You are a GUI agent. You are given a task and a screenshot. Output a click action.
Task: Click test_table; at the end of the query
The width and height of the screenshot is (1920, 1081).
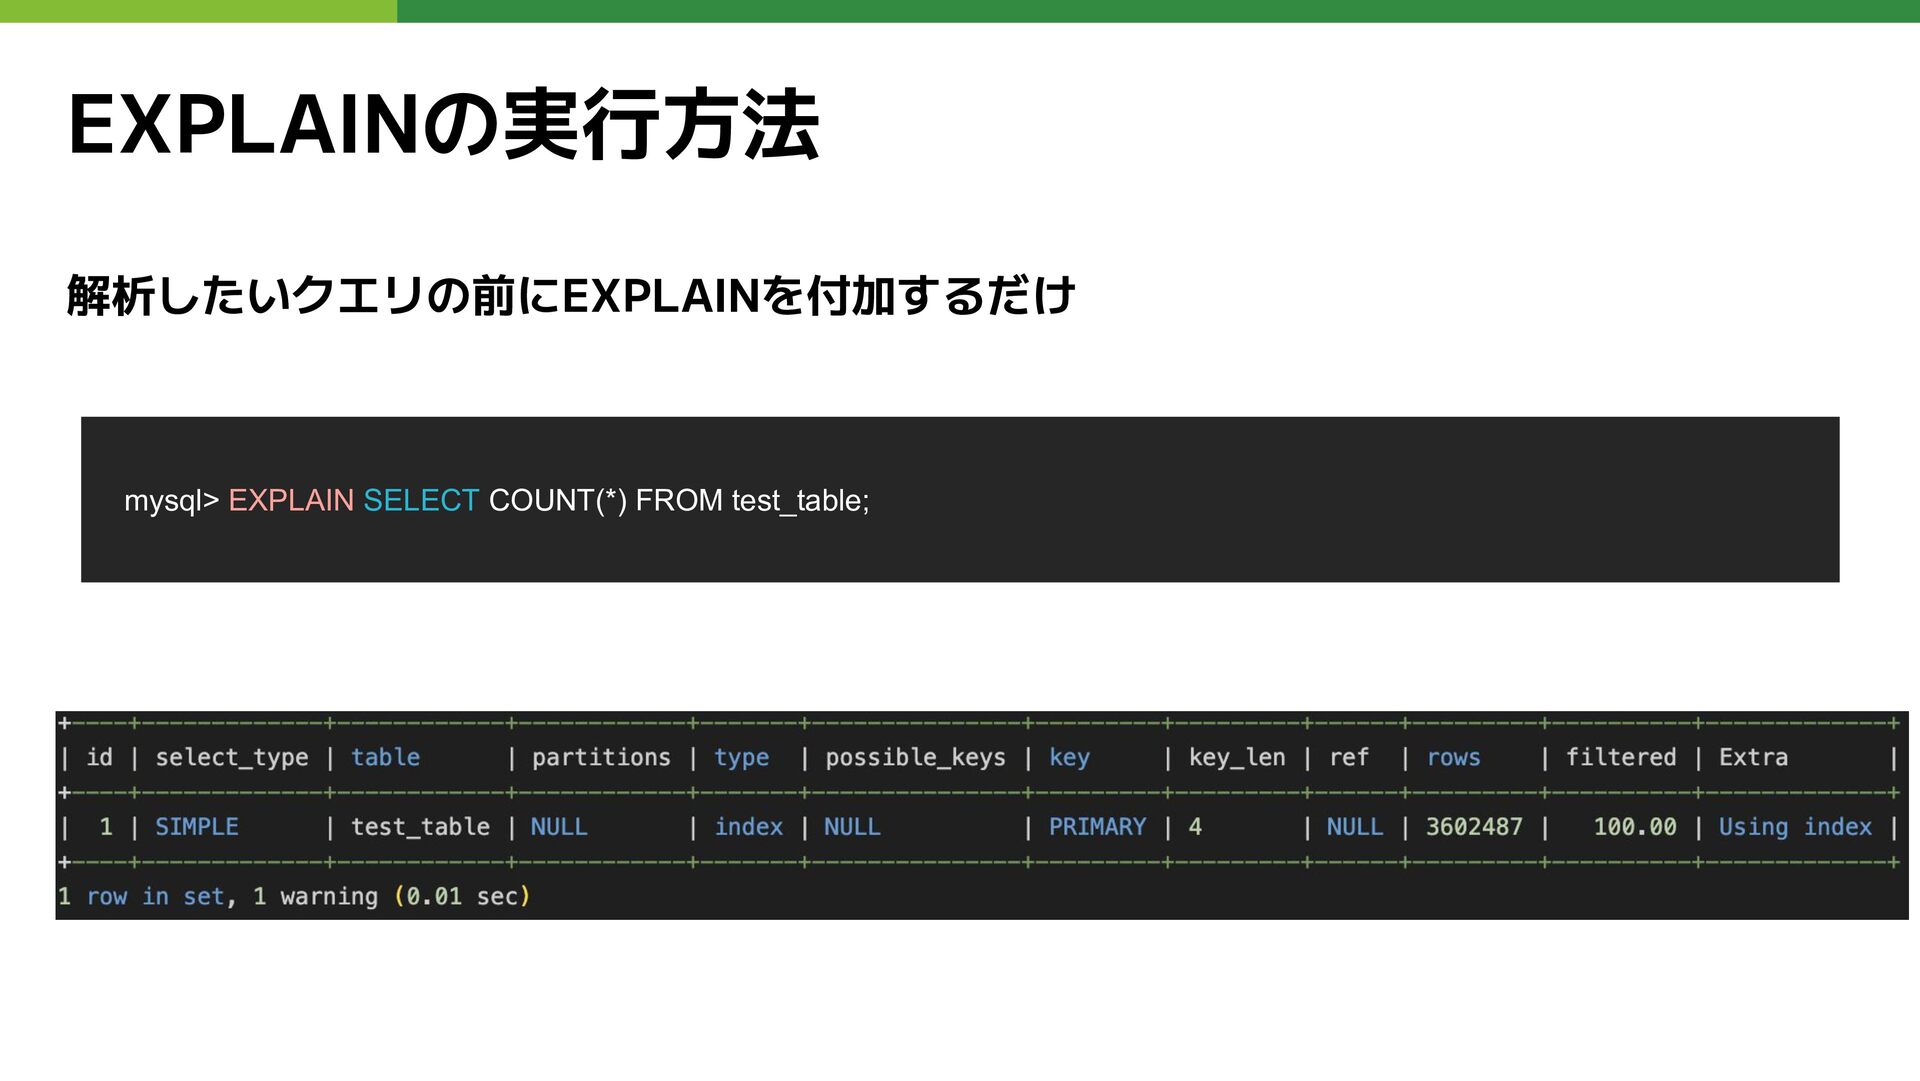coord(800,500)
